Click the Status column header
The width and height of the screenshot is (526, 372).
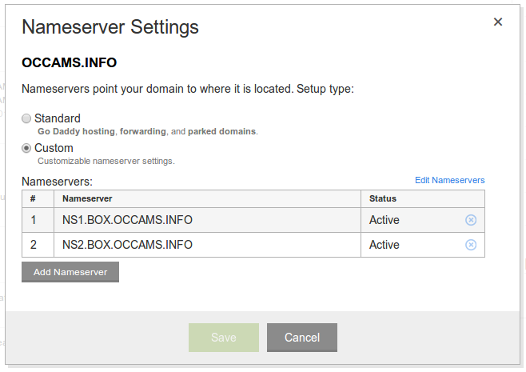[x=423, y=199]
